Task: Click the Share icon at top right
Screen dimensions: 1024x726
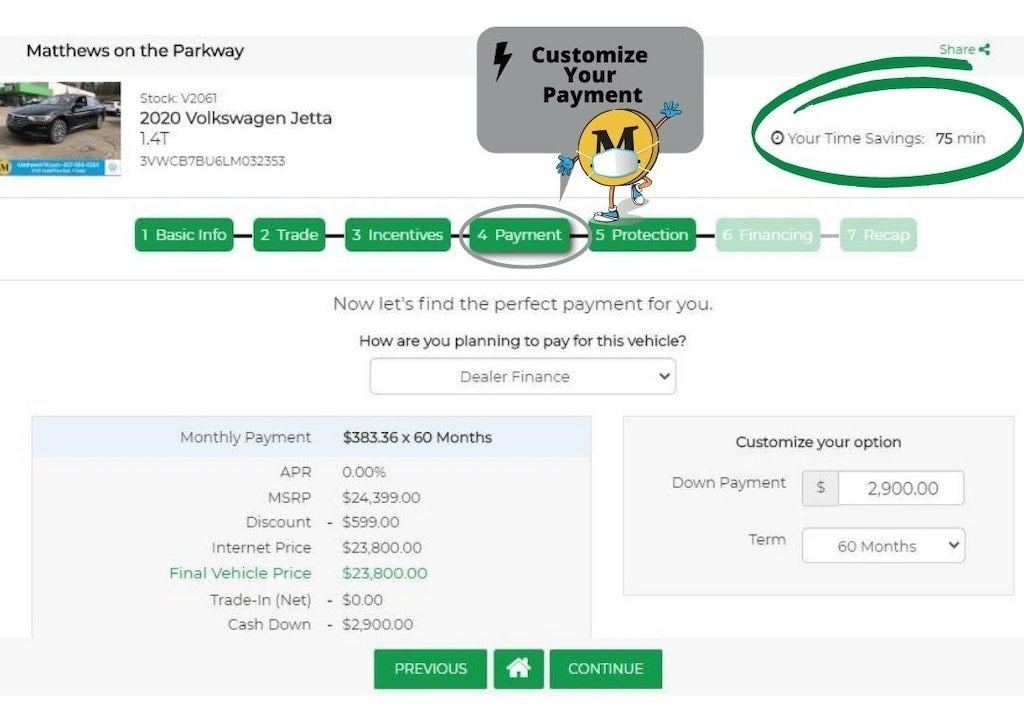Action: pyautogui.click(x=986, y=49)
